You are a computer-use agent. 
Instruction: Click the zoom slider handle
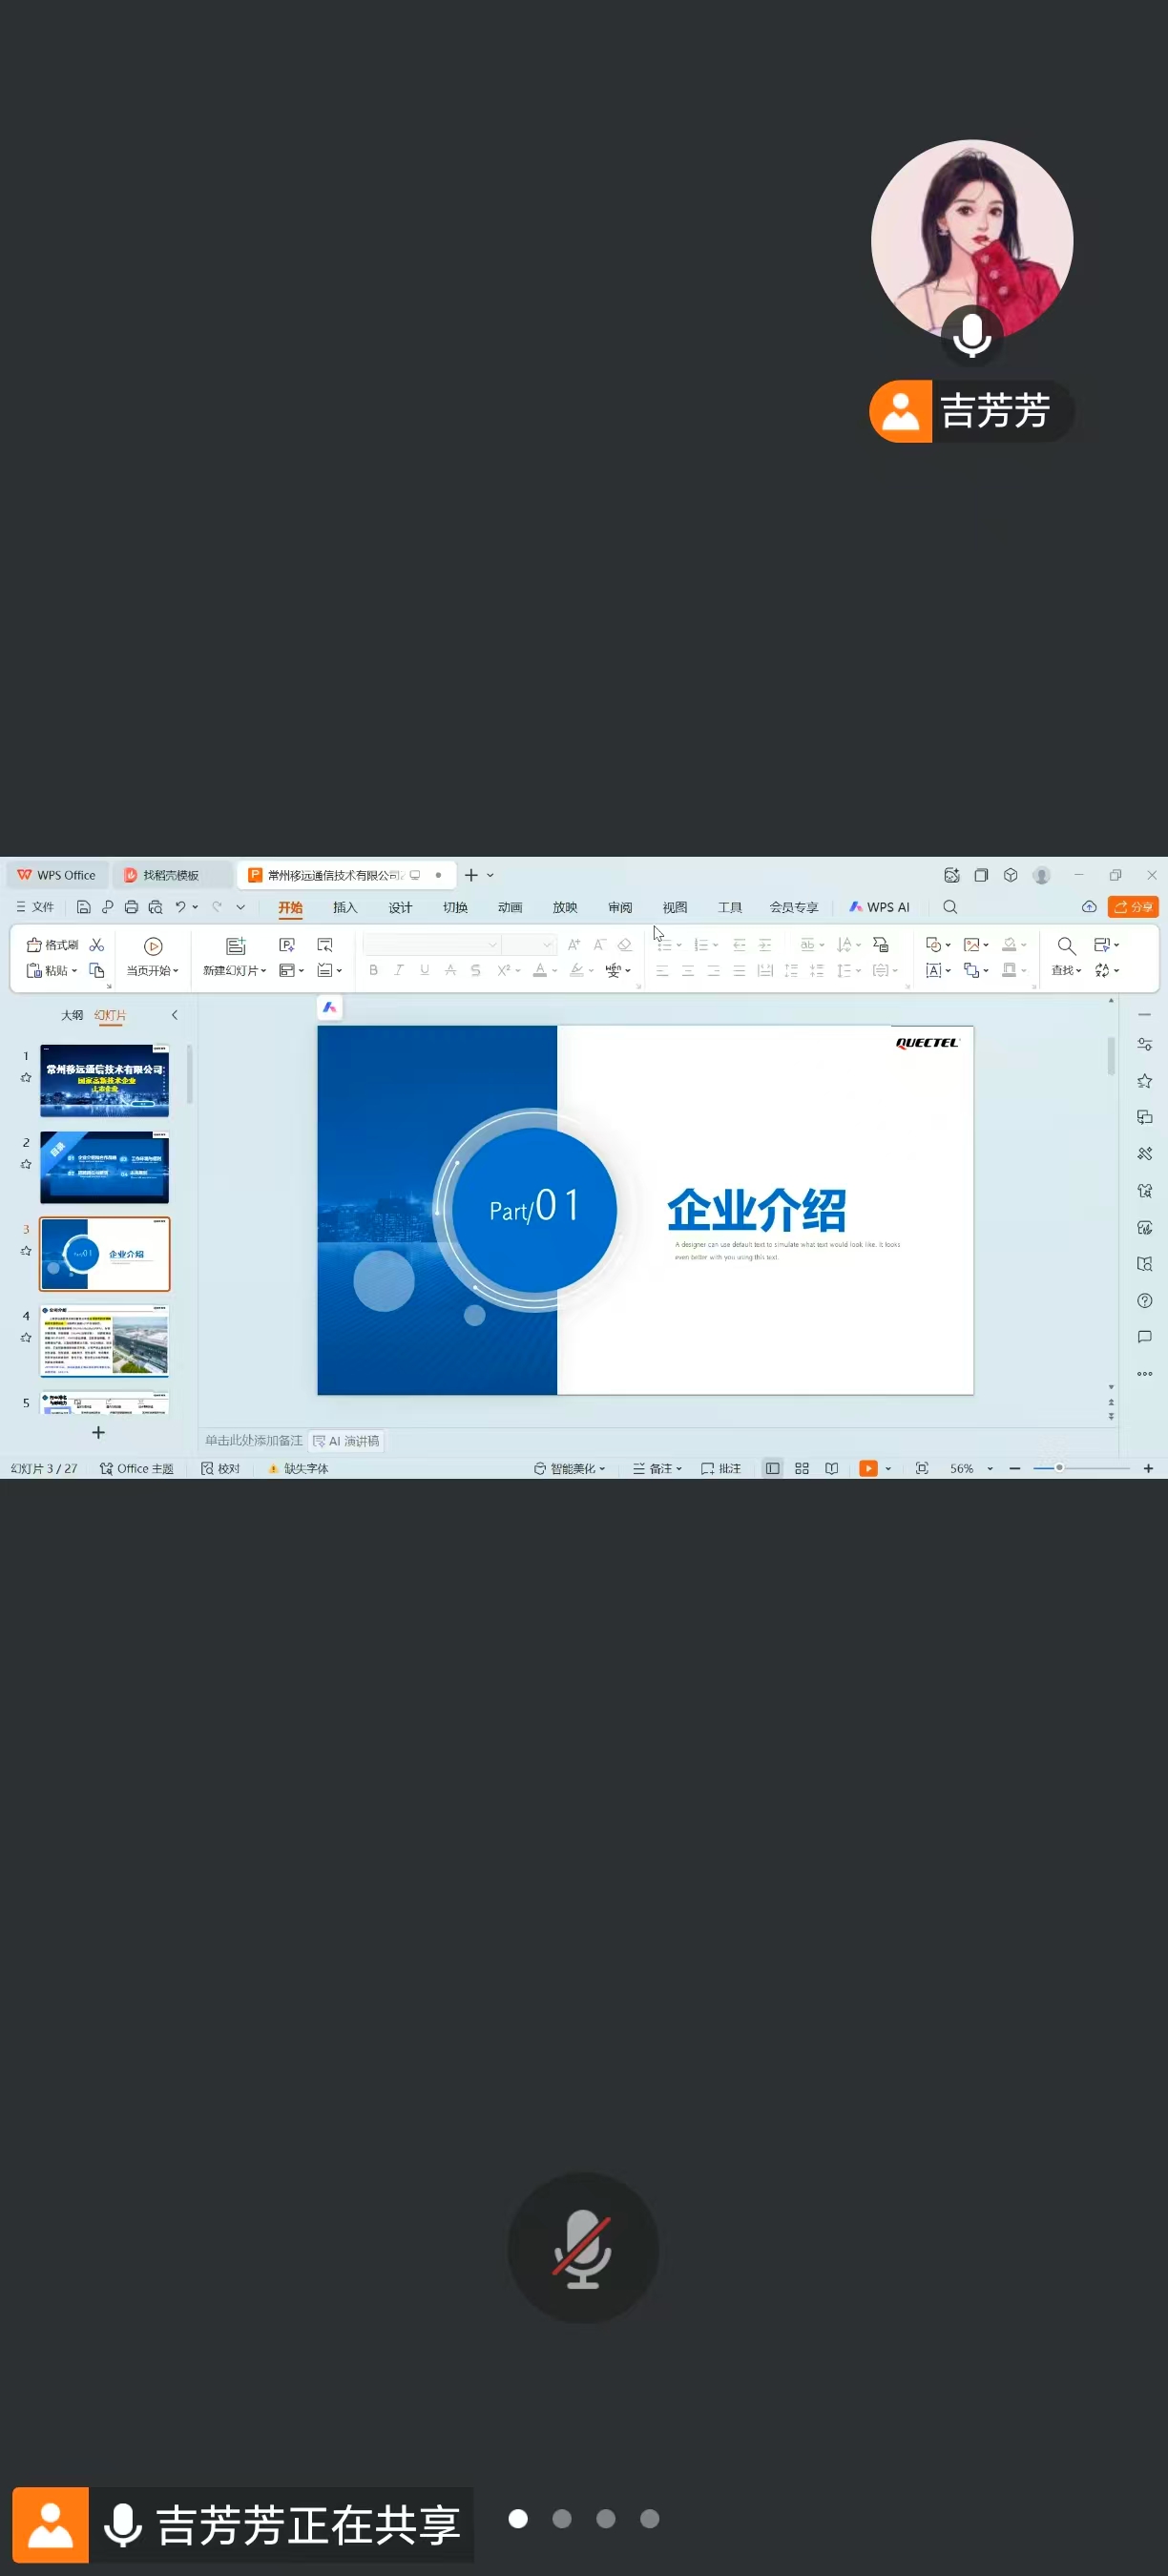[1059, 1468]
